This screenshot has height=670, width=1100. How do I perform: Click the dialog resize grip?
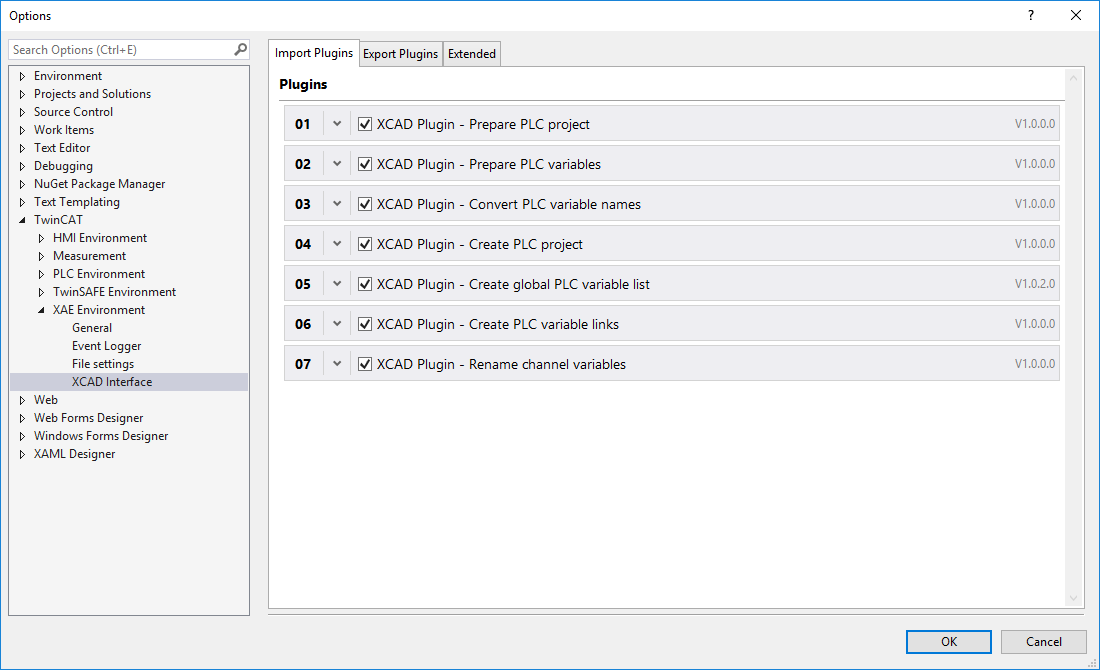[x=1092, y=663]
